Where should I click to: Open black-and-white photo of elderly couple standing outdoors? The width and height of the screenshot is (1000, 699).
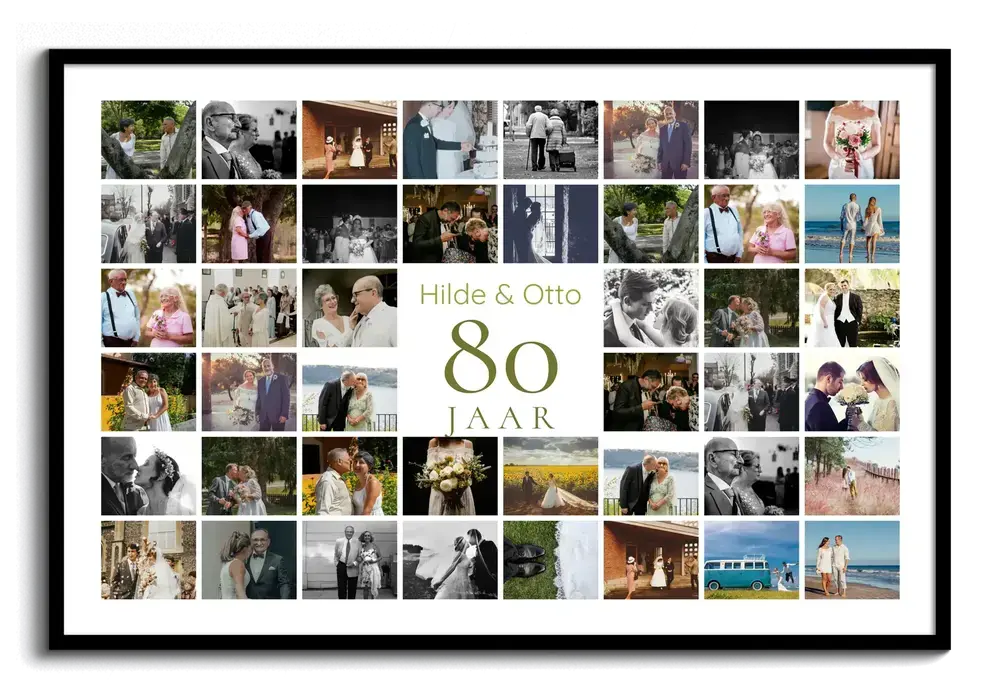click(x=349, y=560)
